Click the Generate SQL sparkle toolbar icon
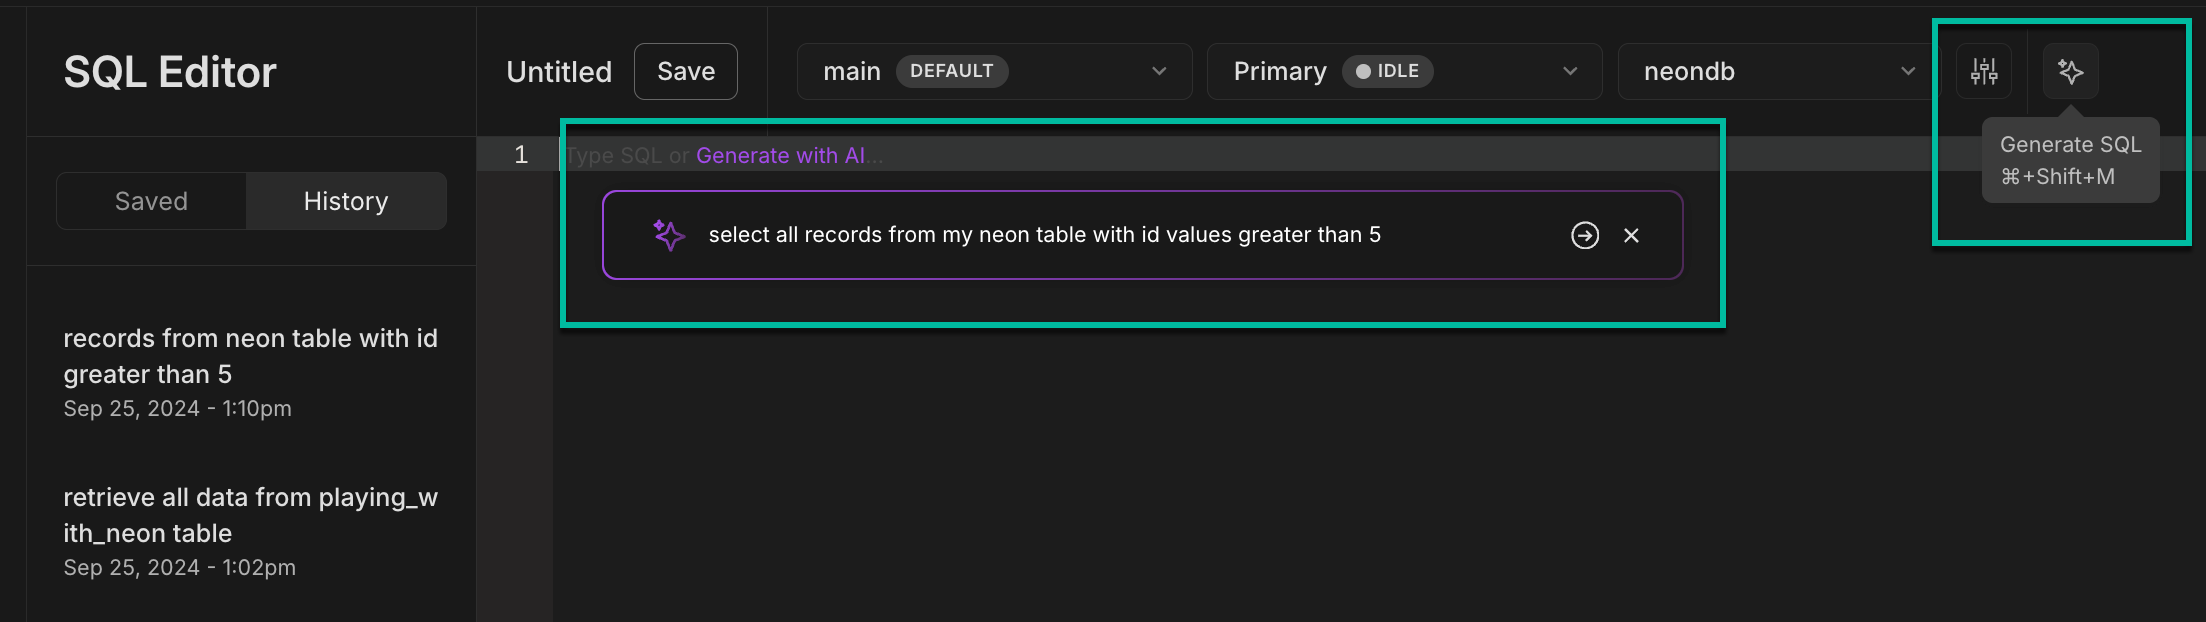This screenshot has height=622, width=2206. pyautogui.click(x=2070, y=71)
